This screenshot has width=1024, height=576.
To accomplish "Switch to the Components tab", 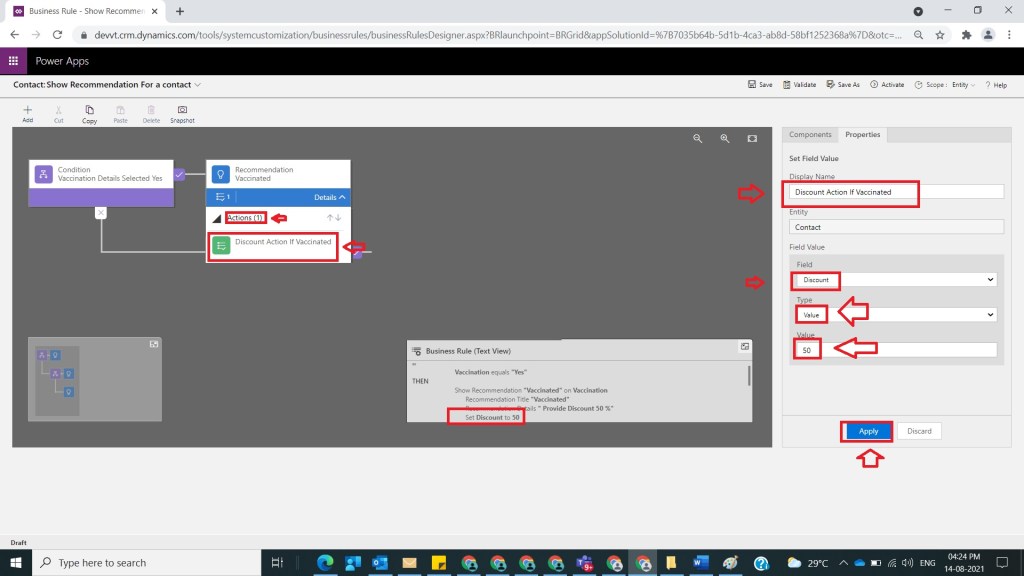I will (x=810, y=135).
